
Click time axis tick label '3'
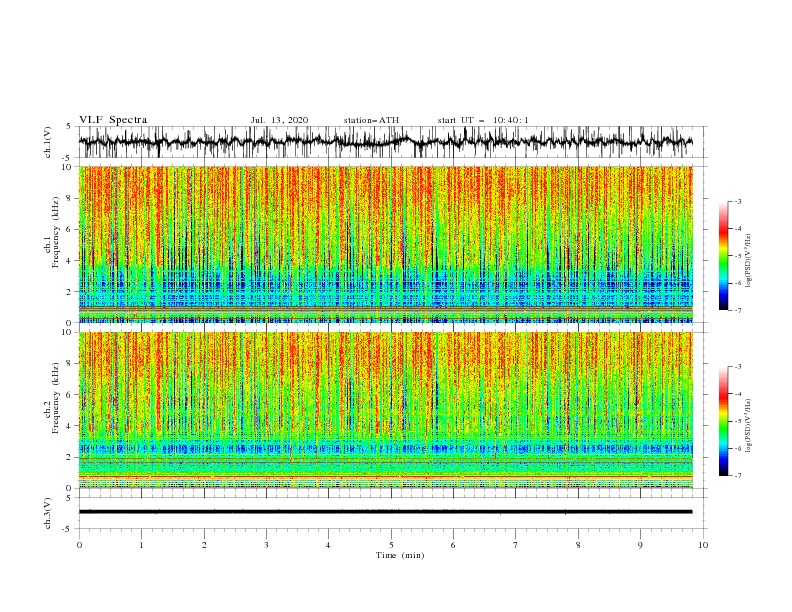(266, 545)
